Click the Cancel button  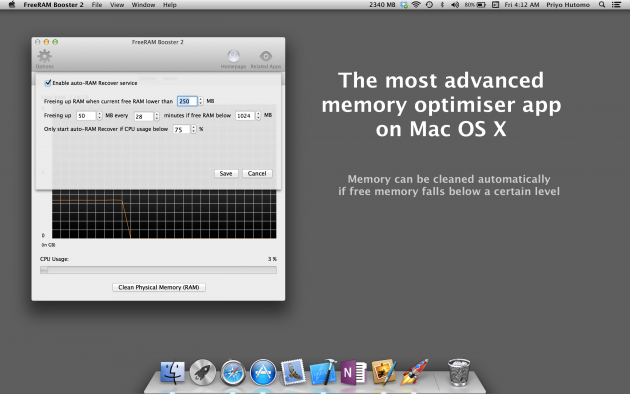point(257,174)
